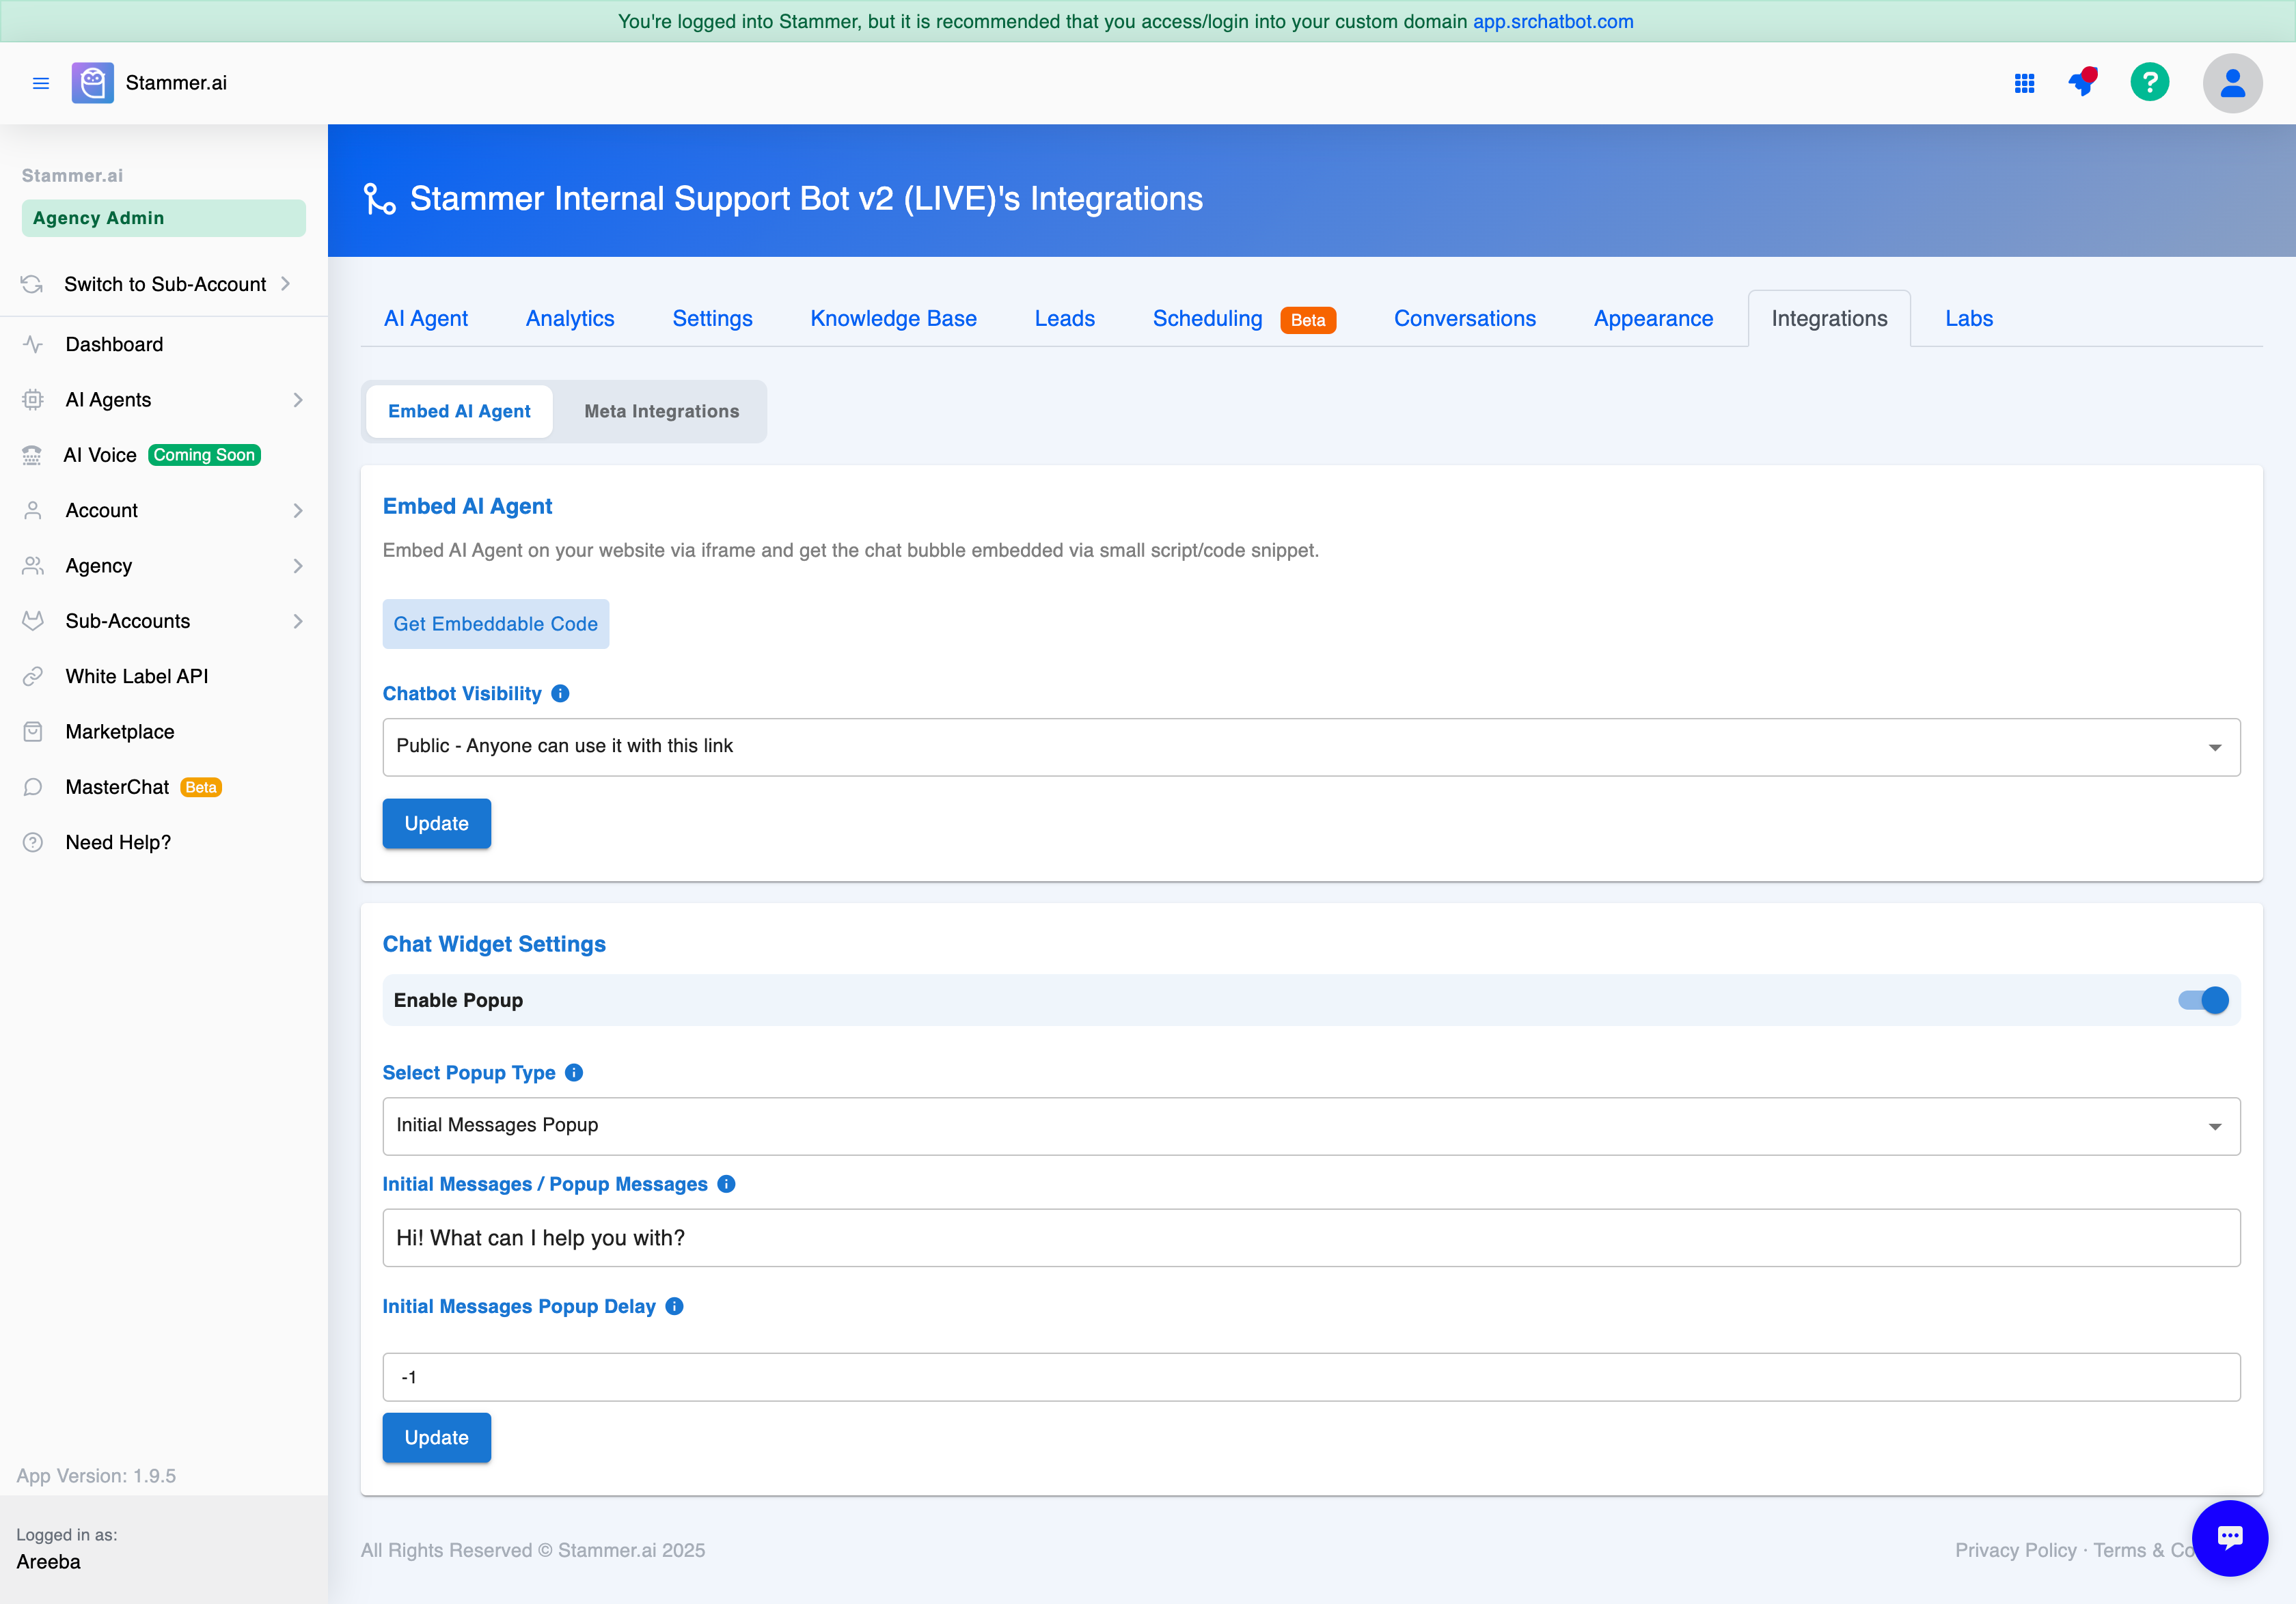The image size is (2296, 1604).
Task: Open the Labs tab
Action: [x=1968, y=319]
